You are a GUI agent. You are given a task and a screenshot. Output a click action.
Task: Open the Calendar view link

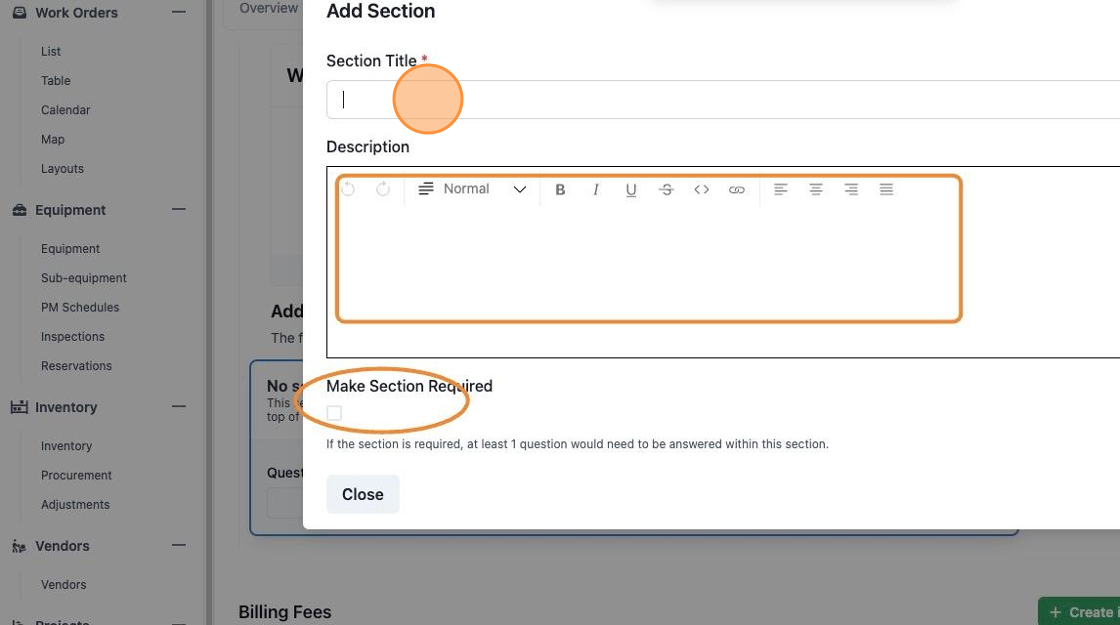pyautogui.click(x=66, y=110)
